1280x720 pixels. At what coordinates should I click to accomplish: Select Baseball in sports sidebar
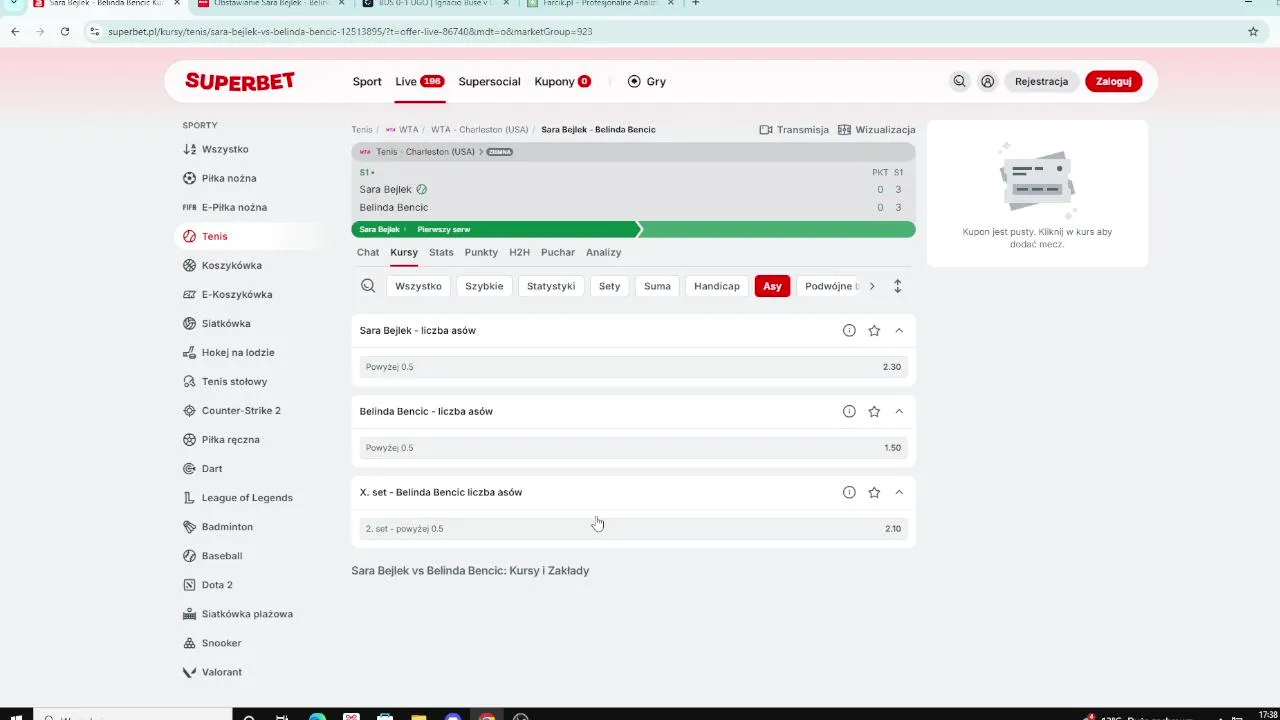222,555
